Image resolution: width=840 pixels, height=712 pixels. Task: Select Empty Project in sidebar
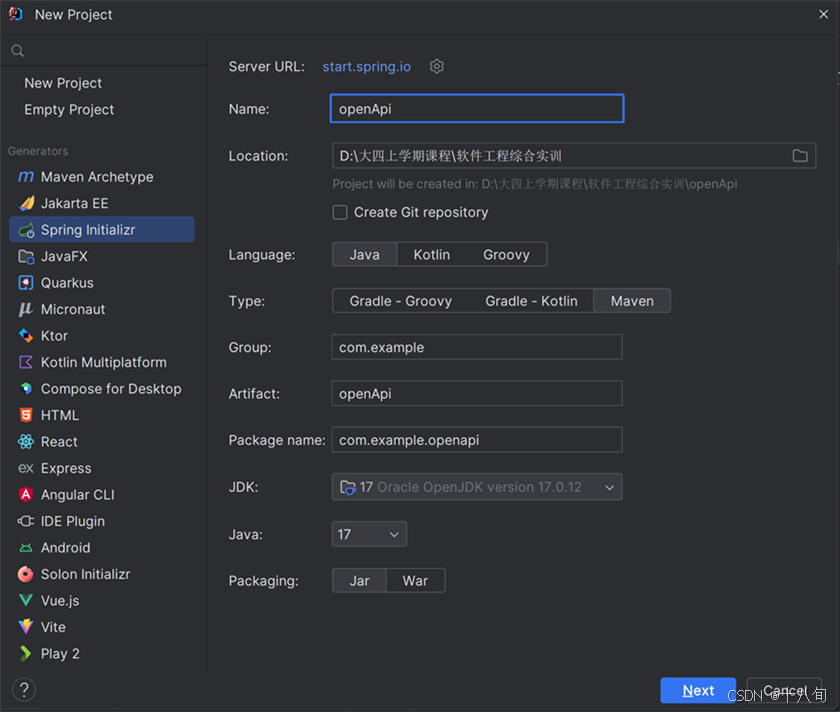[x=69, y=110]
